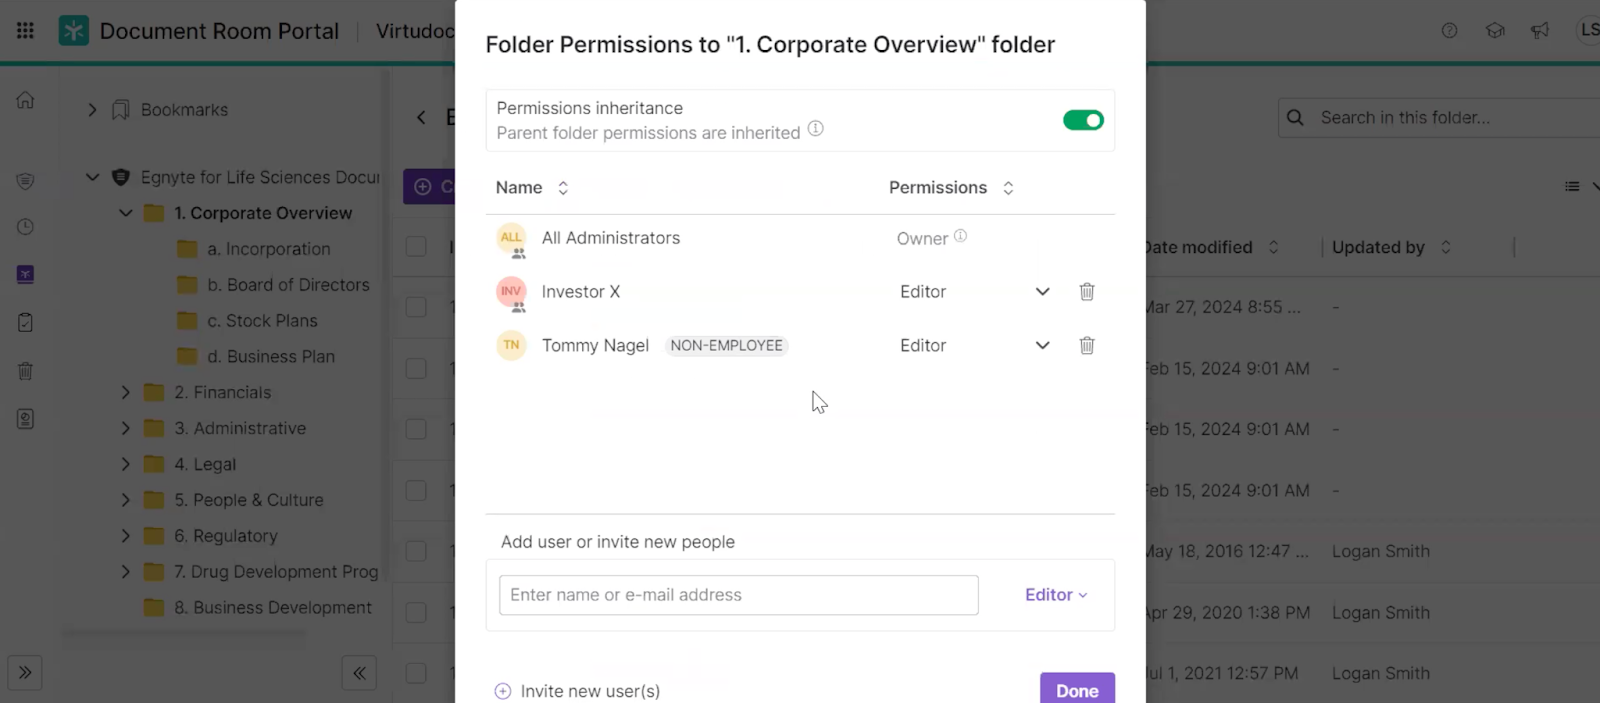Expand the 2. Financials folder

(126, 393)
